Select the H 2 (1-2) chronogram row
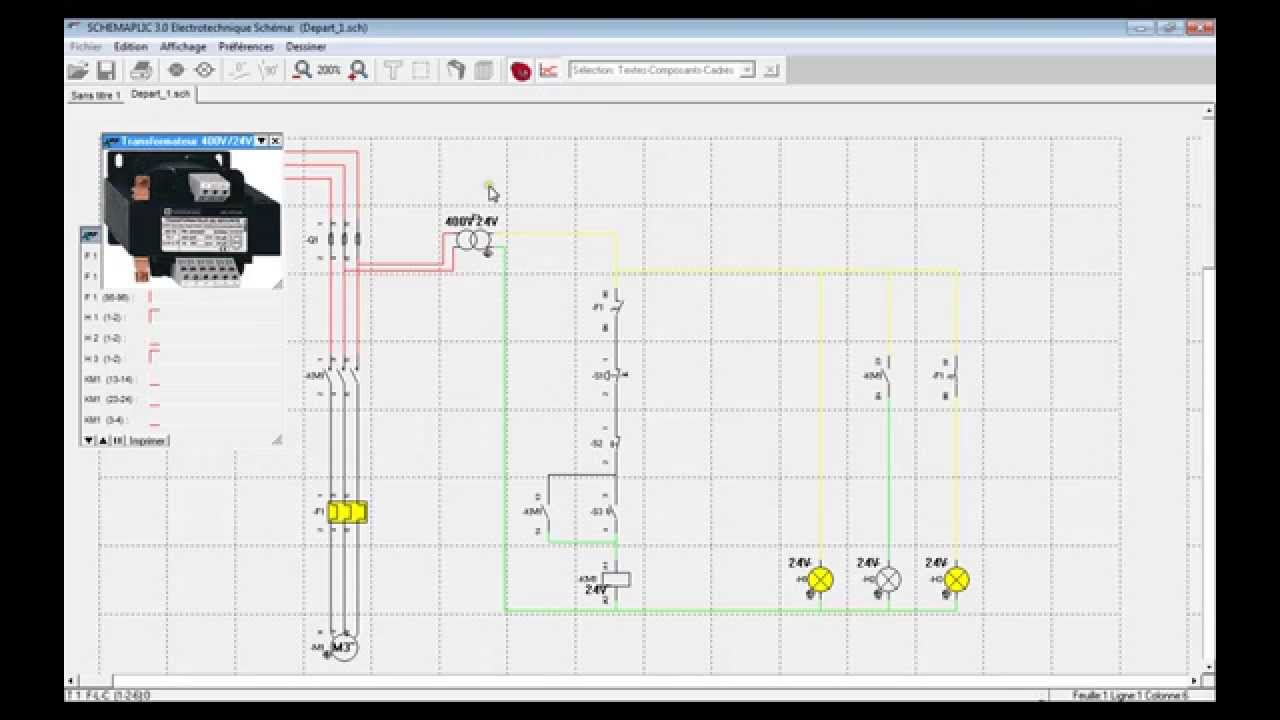Viewport: 1280px width, 720px height. pos(180,338)
